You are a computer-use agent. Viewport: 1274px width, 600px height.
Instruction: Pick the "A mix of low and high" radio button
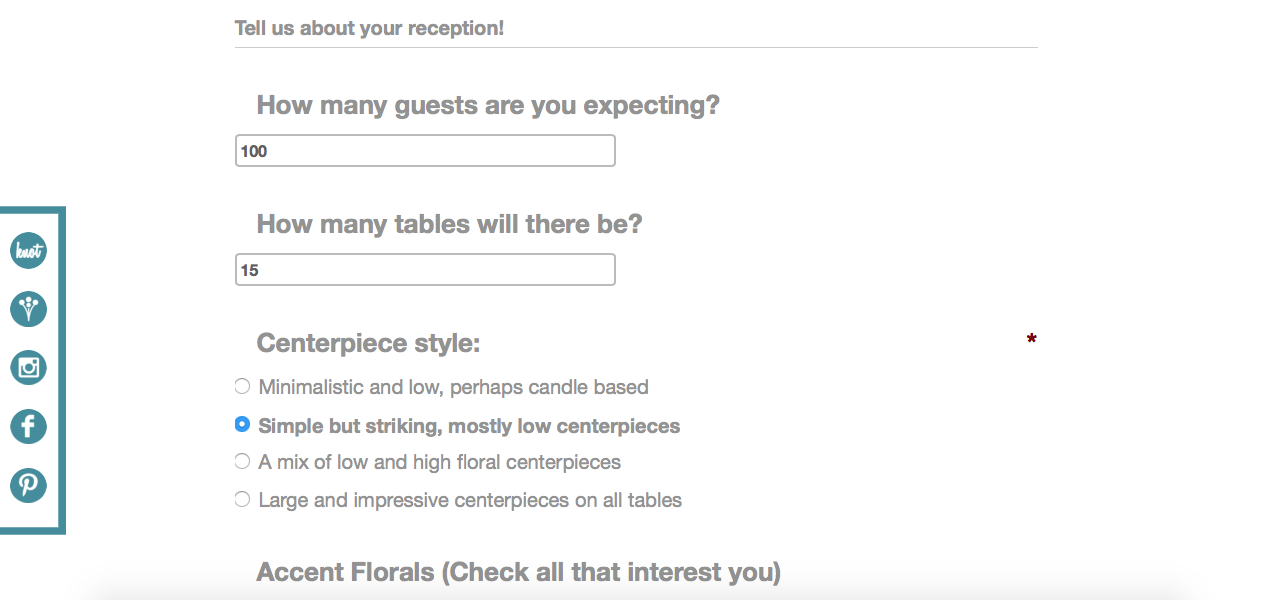tap(242, 461)
